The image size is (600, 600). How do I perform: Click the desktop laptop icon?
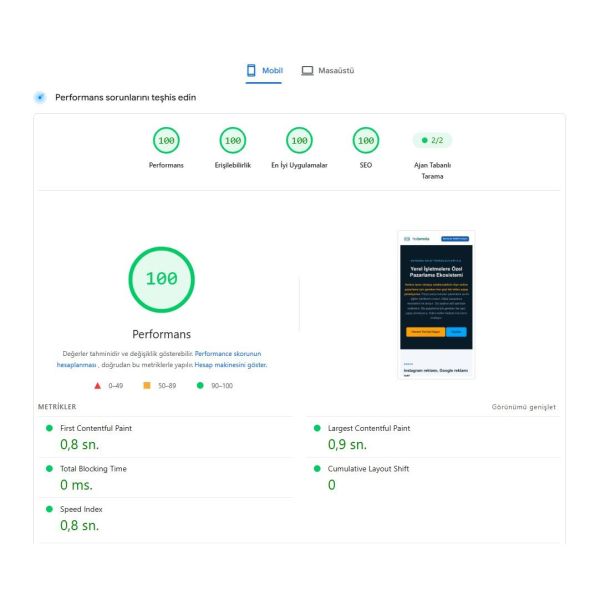pyautogui.click(x=307, y=71)
